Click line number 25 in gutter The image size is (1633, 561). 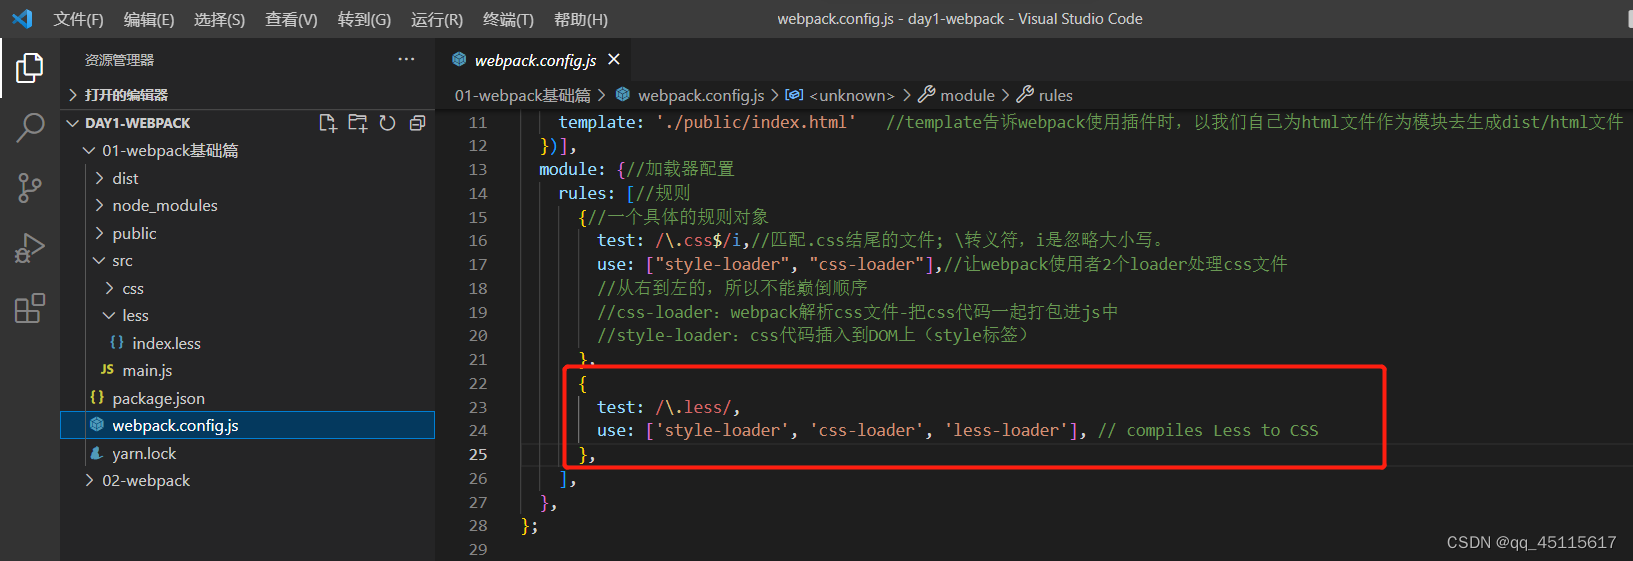pos(478,454)
